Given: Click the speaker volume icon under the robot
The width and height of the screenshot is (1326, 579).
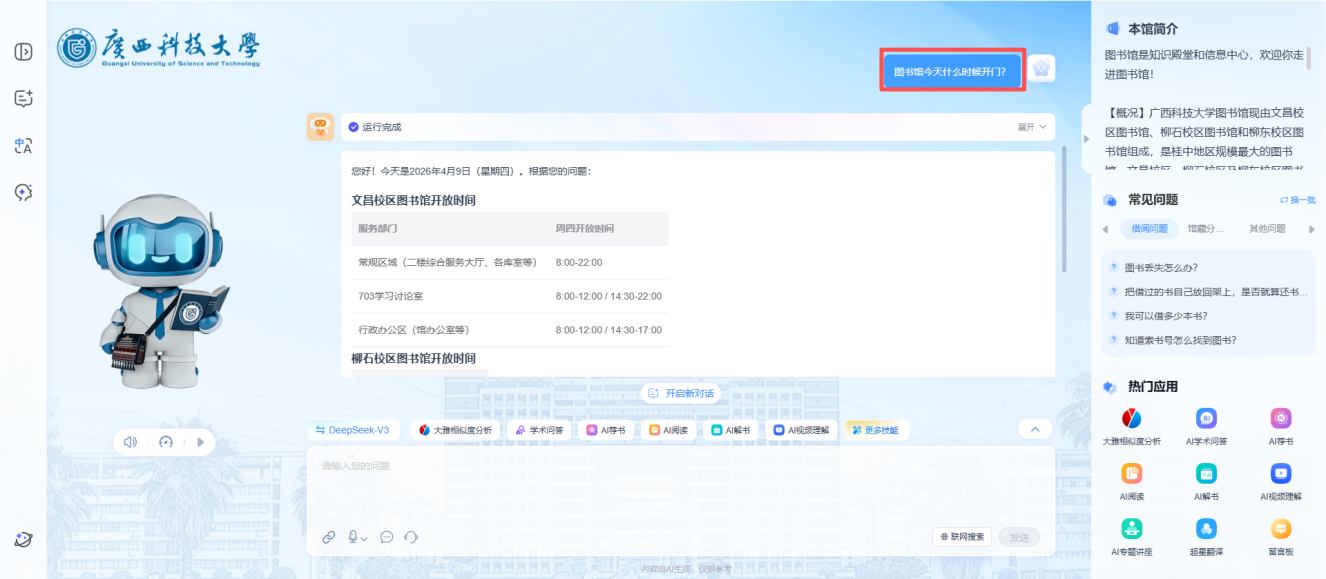Looking at the screenshot, I should [x=130, y=442].
